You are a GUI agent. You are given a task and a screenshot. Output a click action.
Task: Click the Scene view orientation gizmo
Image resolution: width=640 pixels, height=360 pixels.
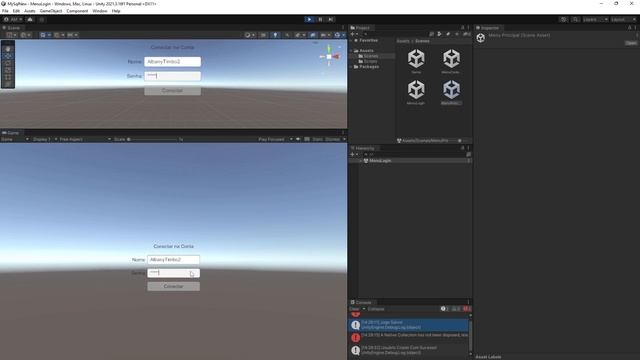329,57
